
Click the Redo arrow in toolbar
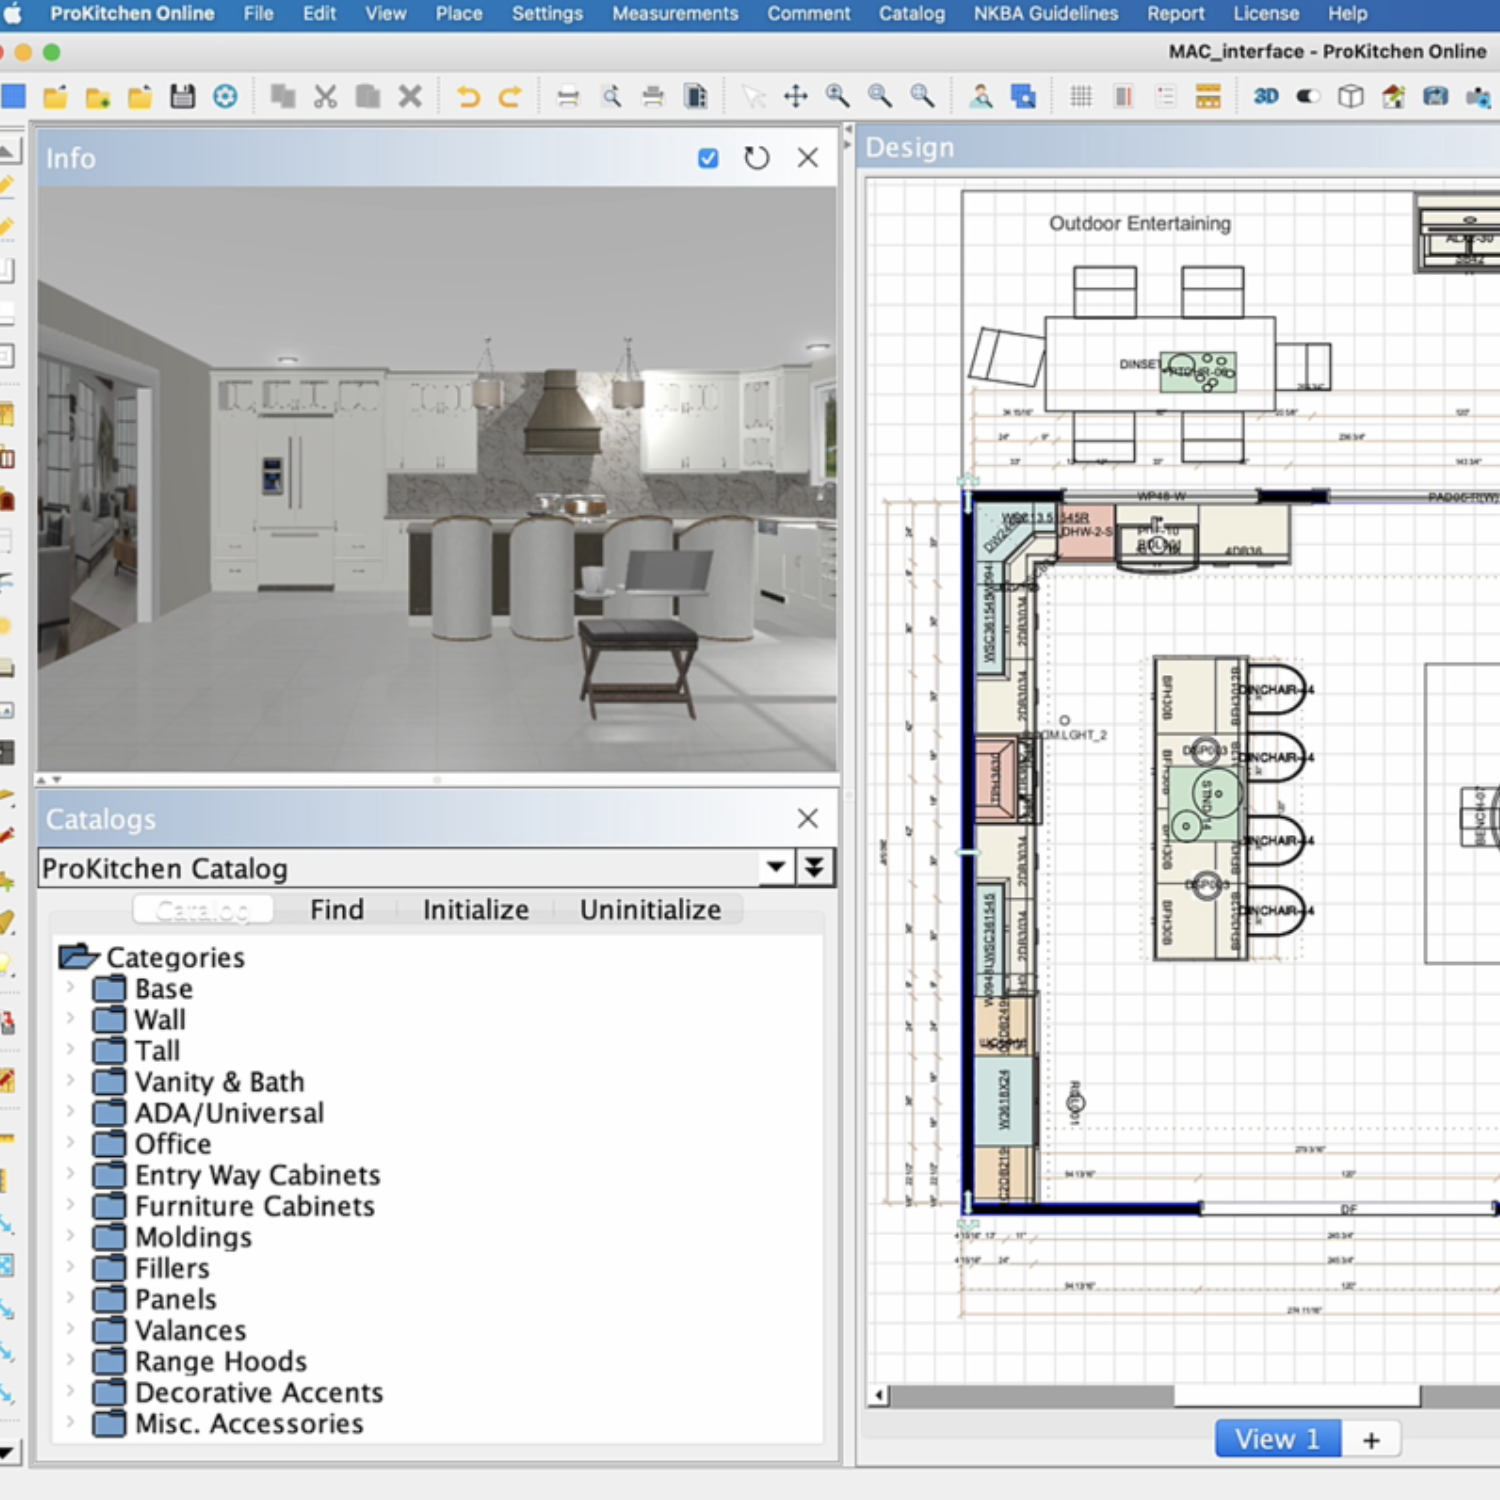[x=510, y=97]
